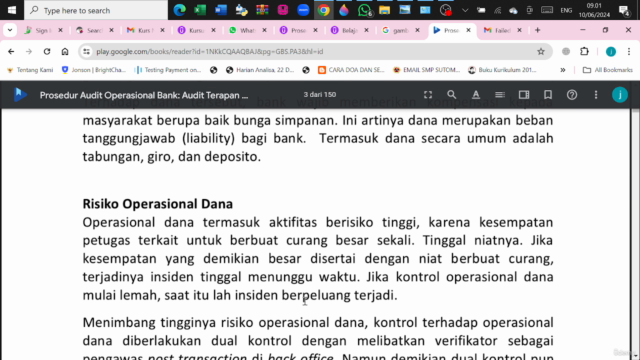Open Microsoft Edge from taskbar
This screenshot has height=360, width=640.
(180, 10)
